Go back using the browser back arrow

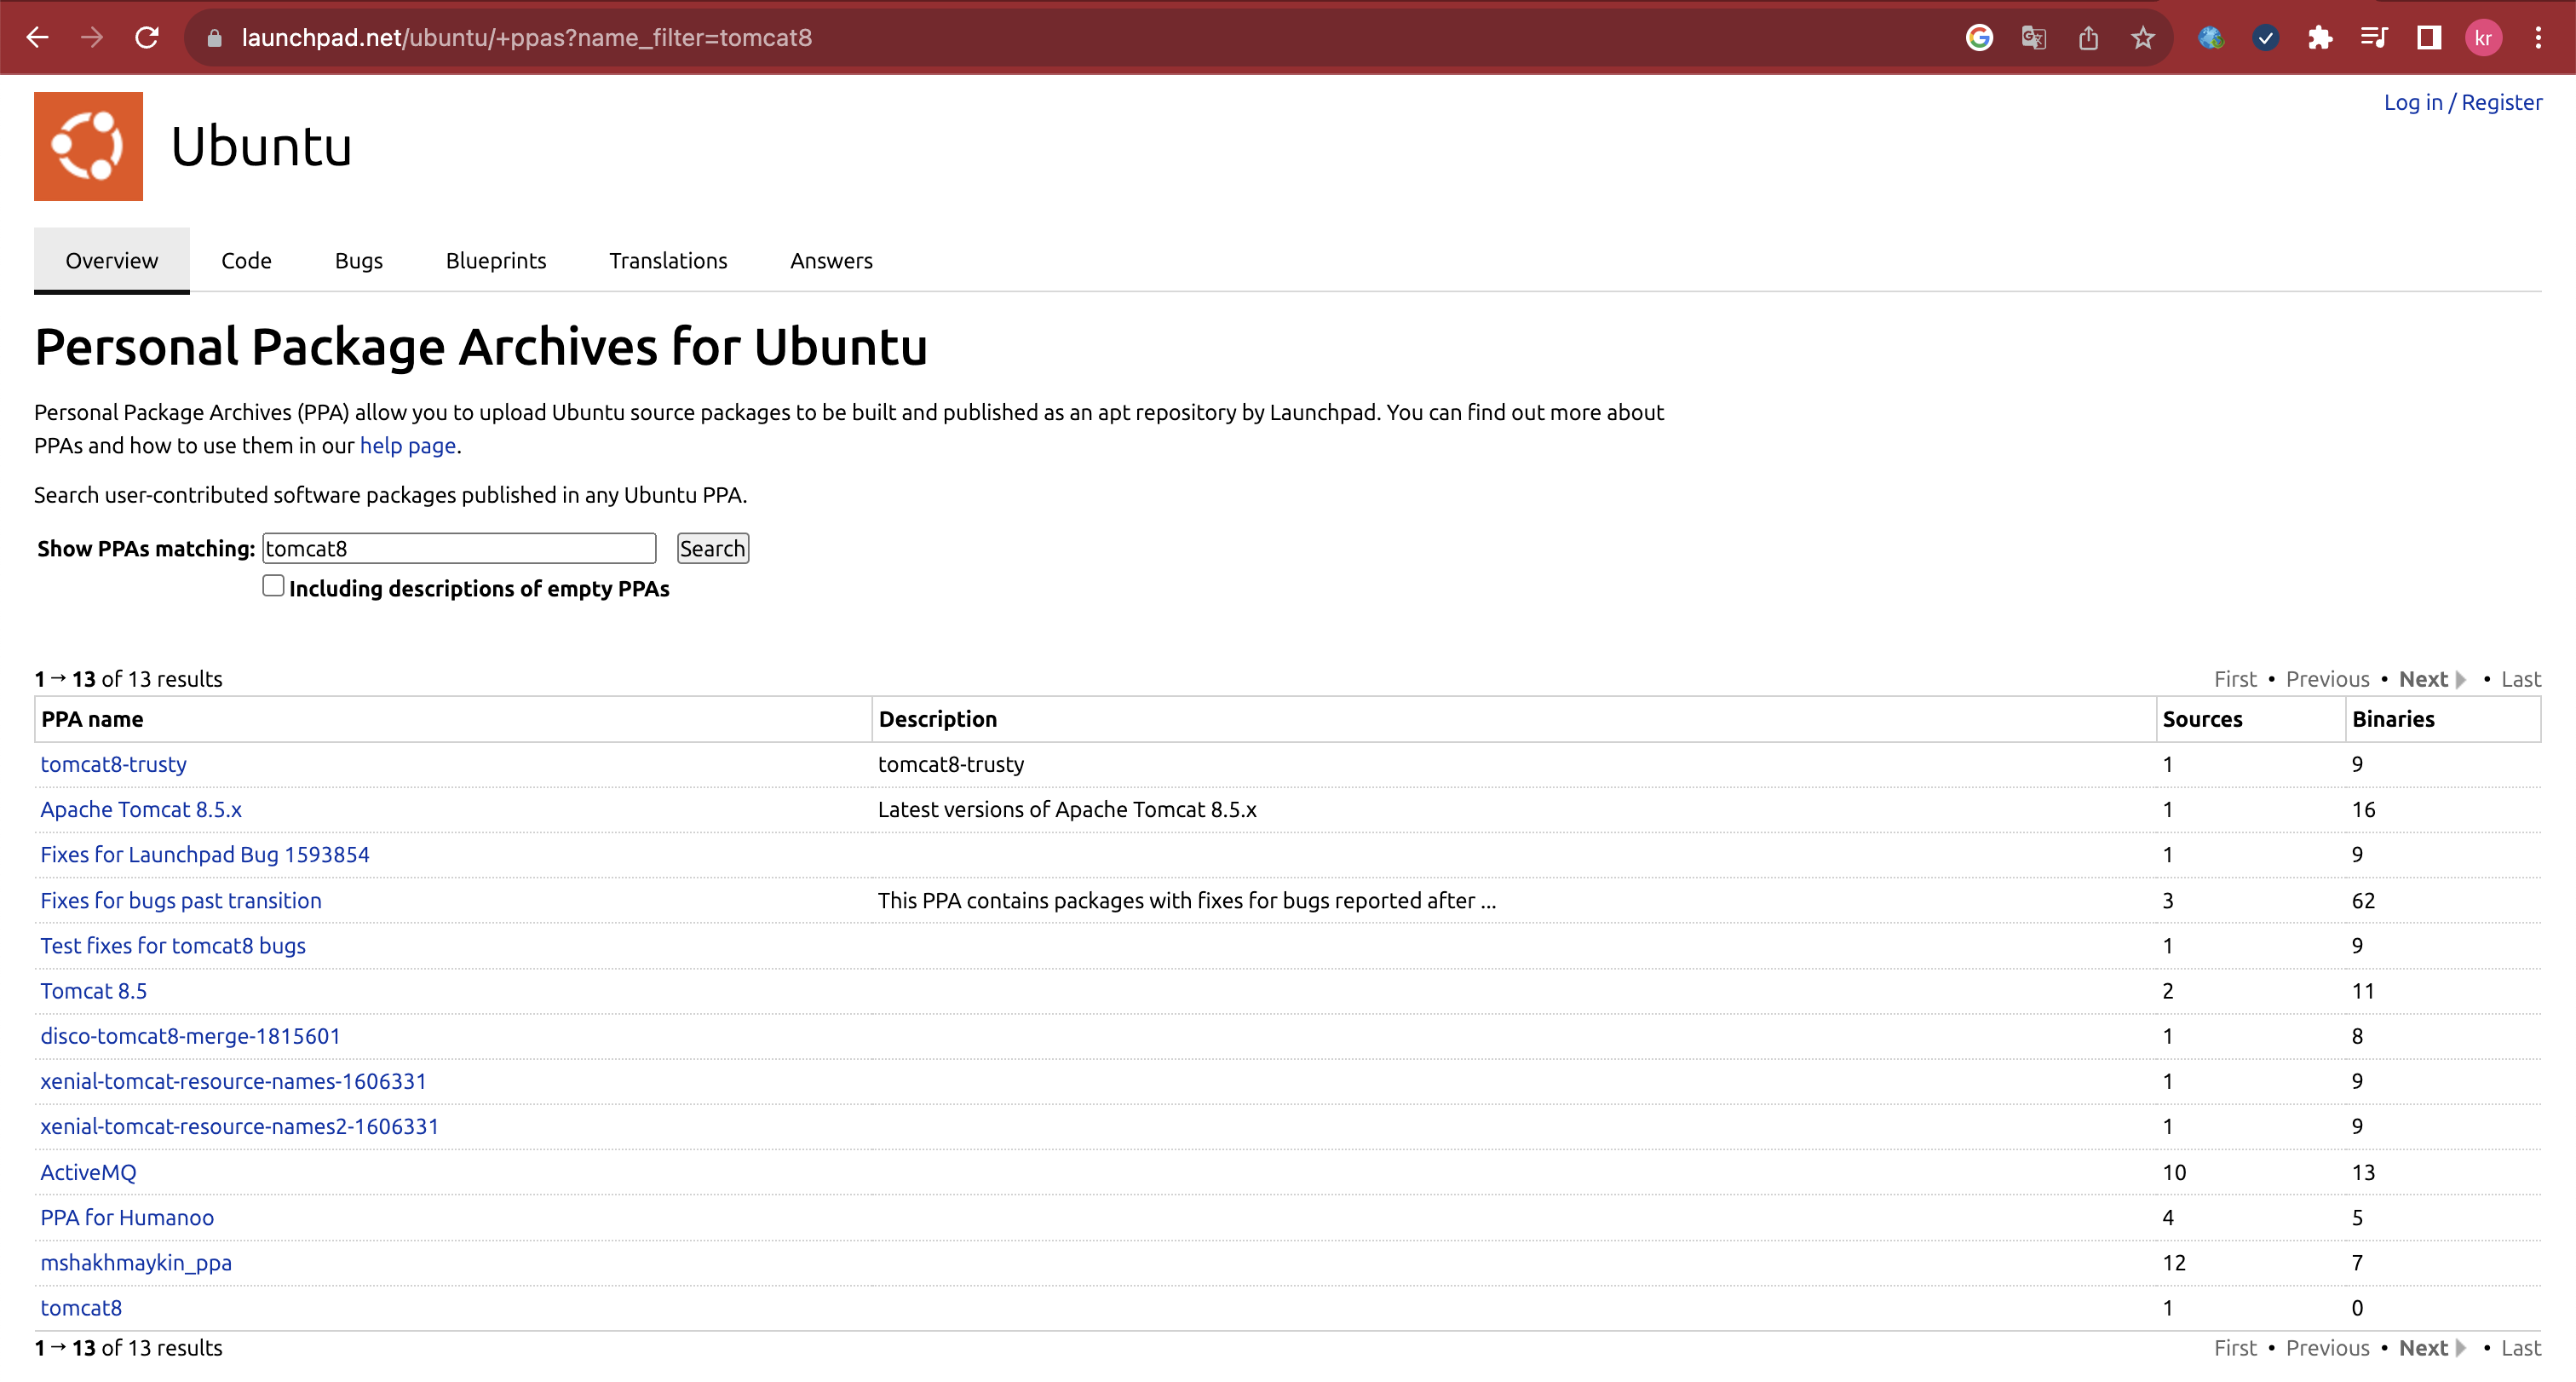38,38
